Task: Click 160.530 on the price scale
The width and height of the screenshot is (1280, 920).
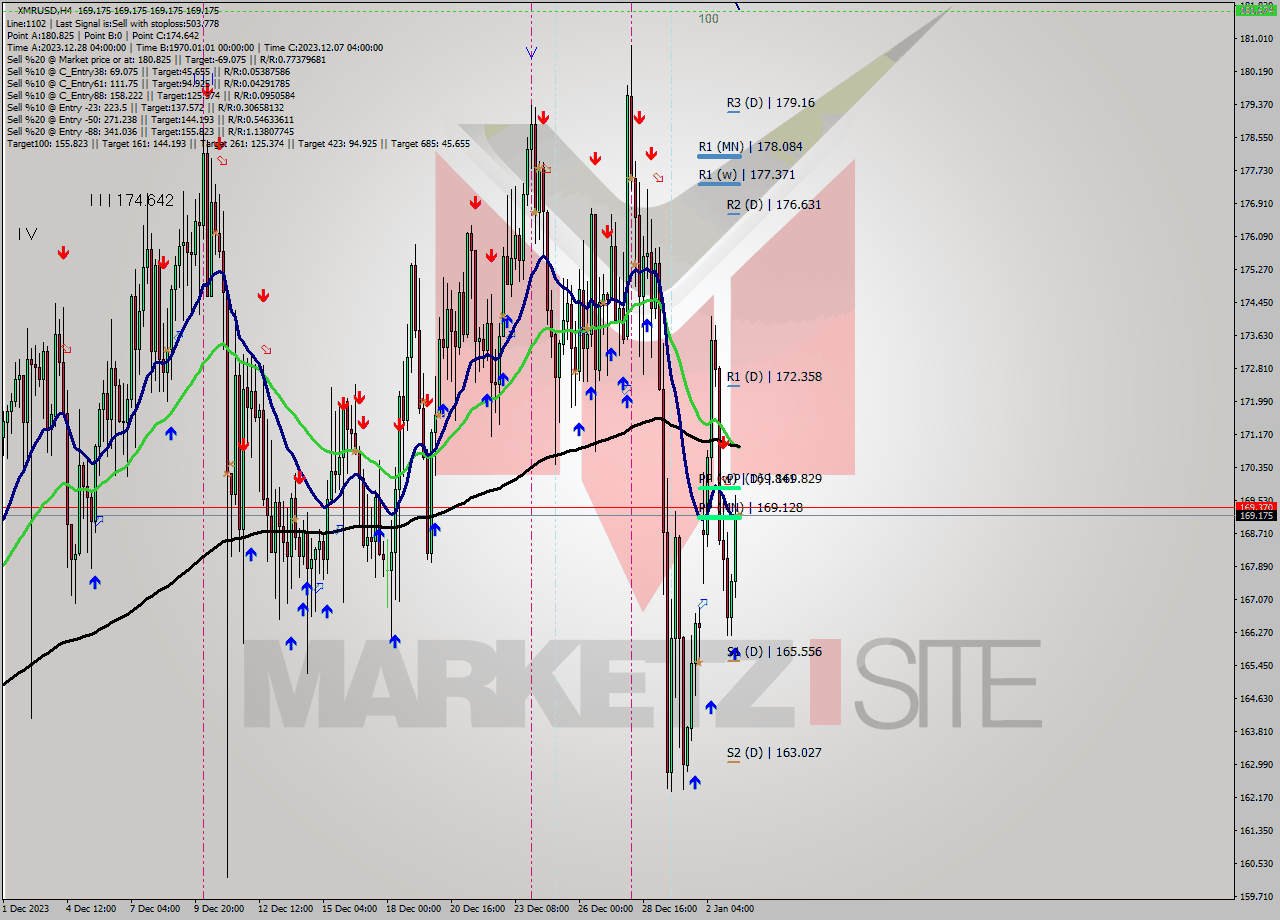Action: [x=1255, y=863]
